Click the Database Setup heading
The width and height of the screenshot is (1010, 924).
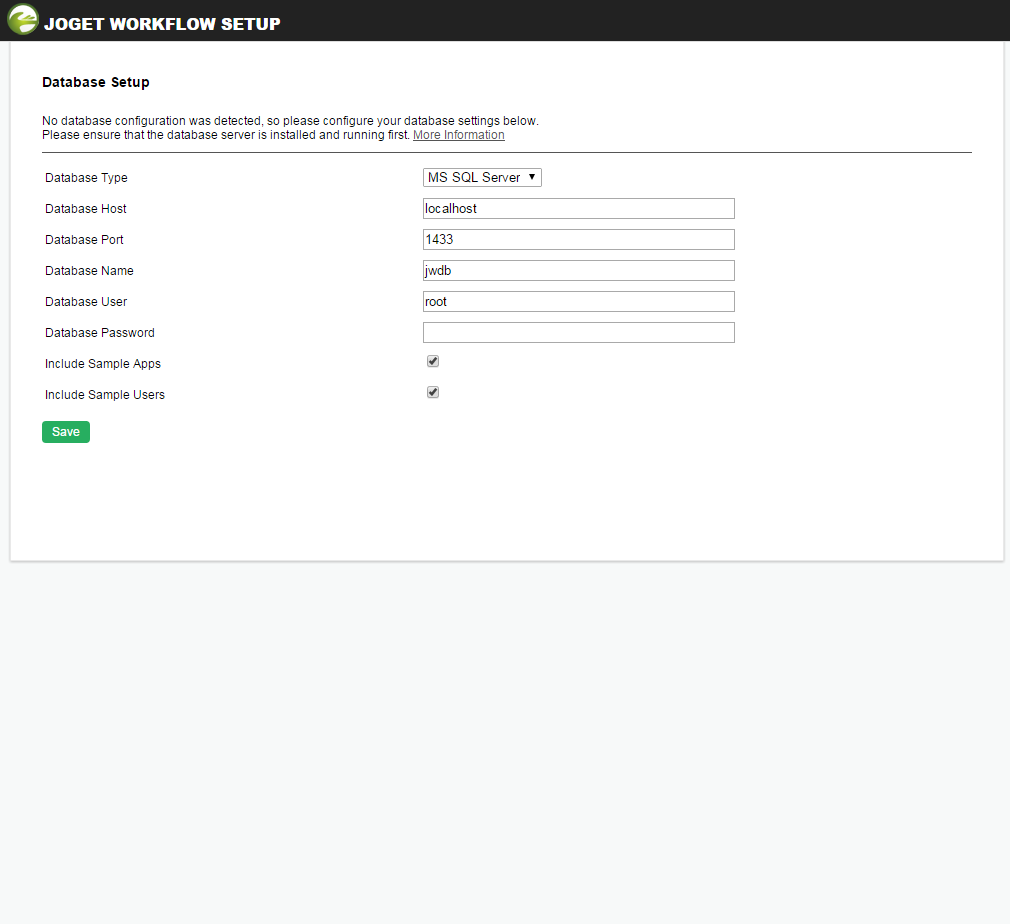(x=96, y=82)
